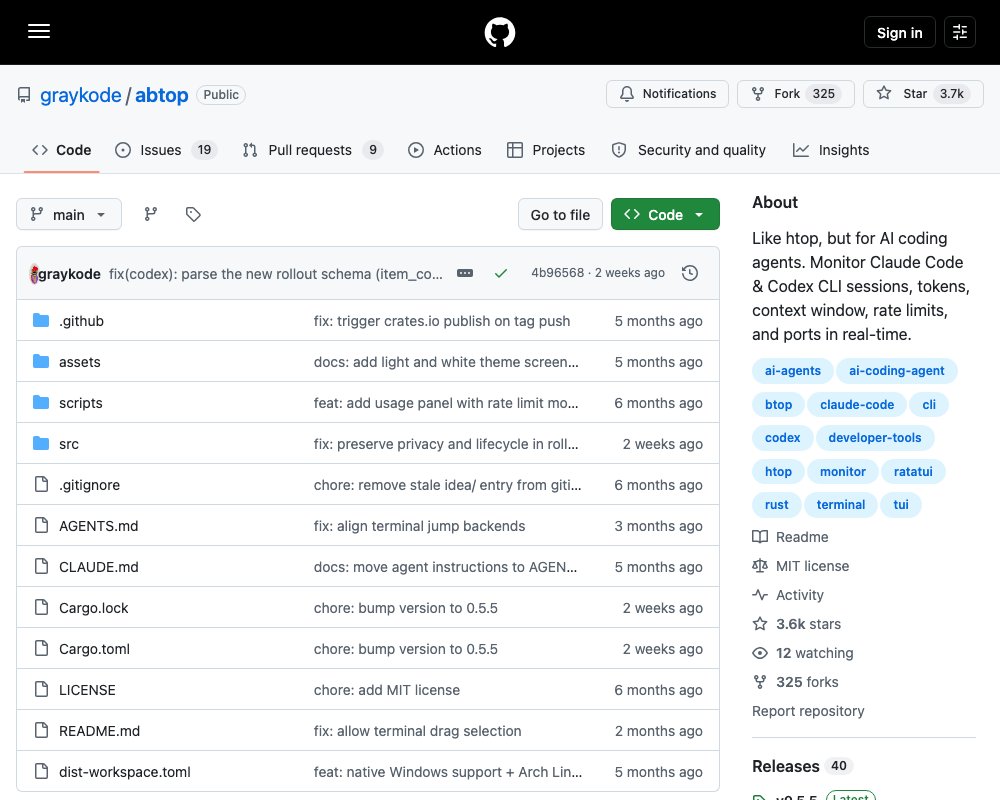This screenshot has width=1000, height=800.
Task: Click the green commit status checkmark
Action: (x=501, y=274)
